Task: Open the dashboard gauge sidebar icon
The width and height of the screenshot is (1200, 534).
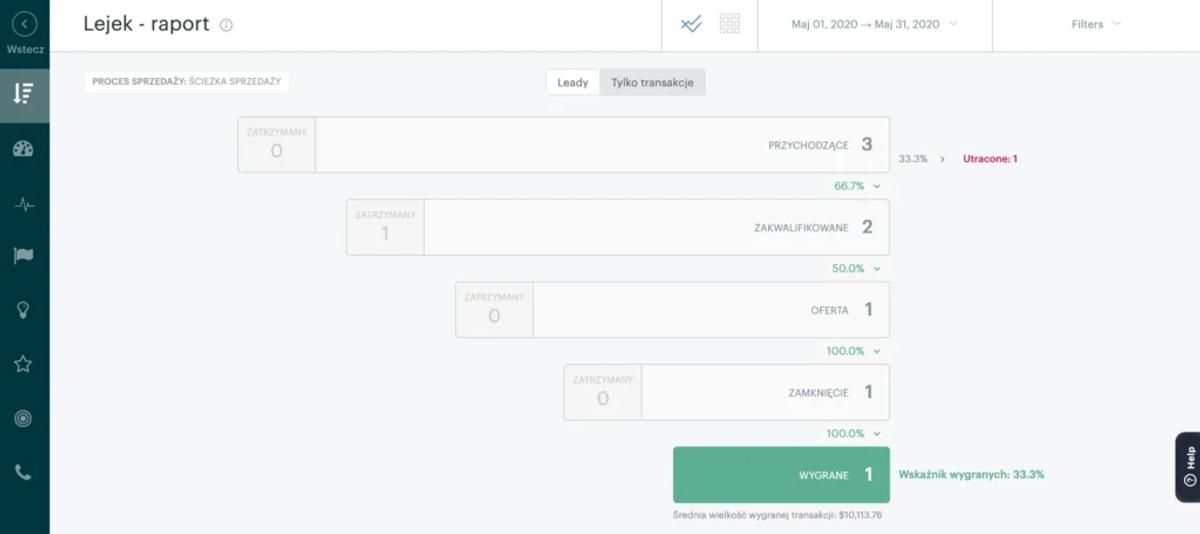Action: coord(24,149)
